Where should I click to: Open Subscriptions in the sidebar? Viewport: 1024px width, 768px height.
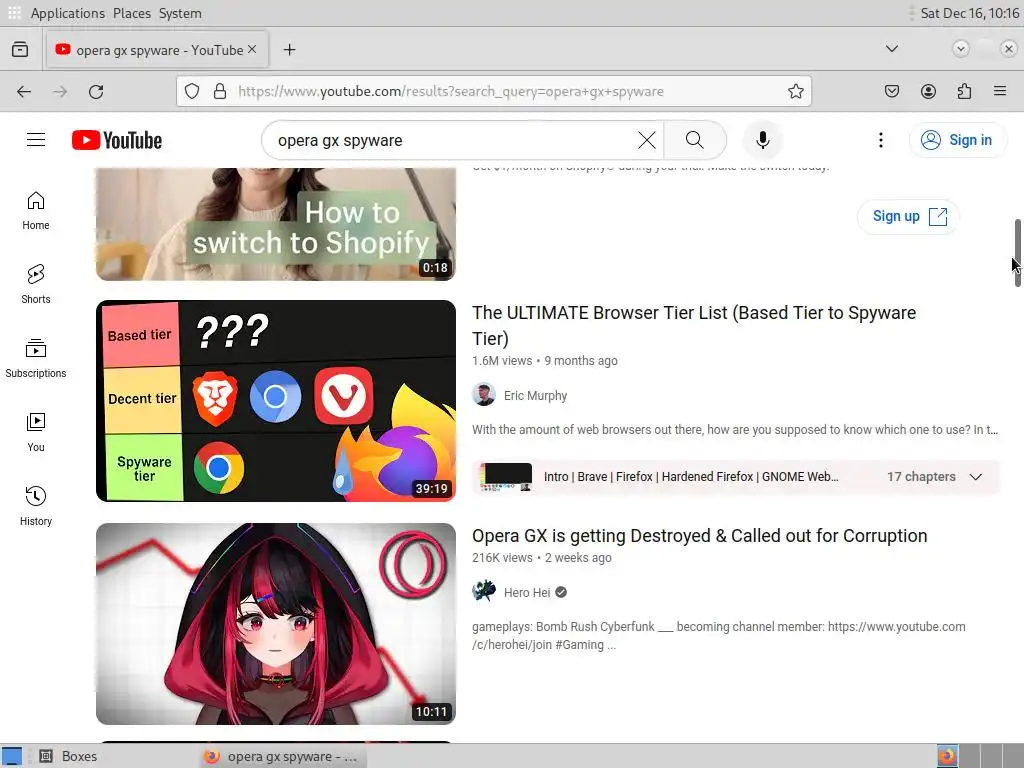[36, 359]
